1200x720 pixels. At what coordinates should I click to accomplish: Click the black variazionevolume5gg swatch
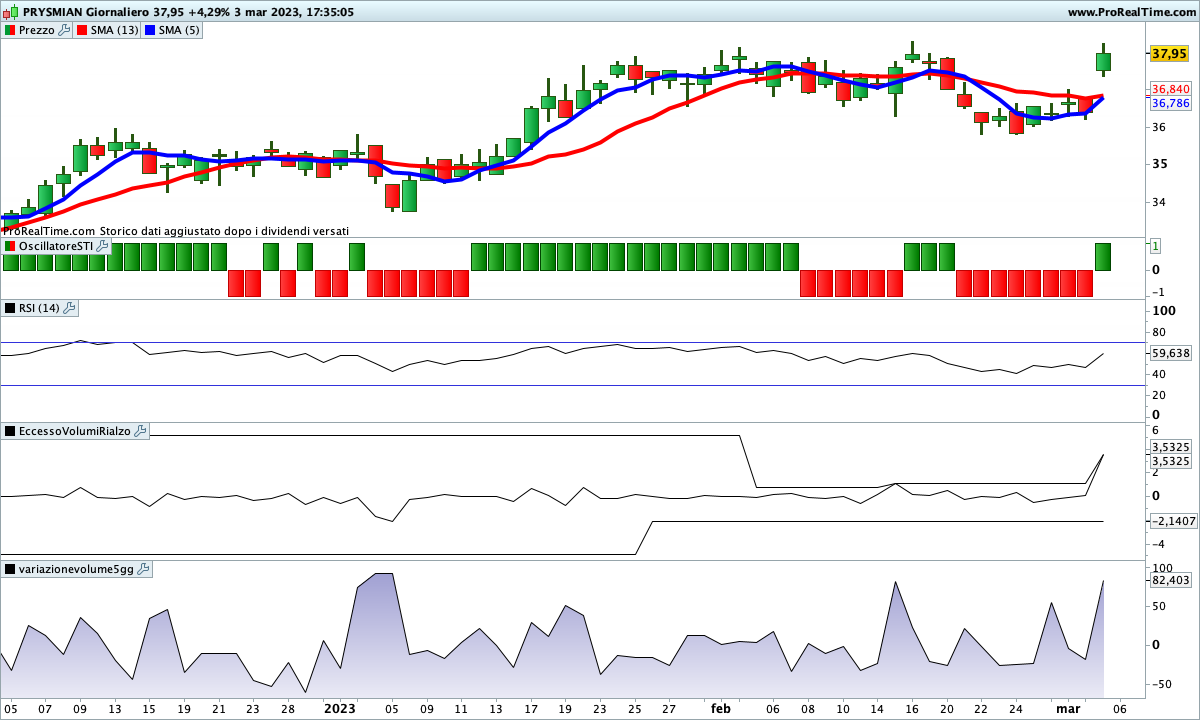coord(10,569)
